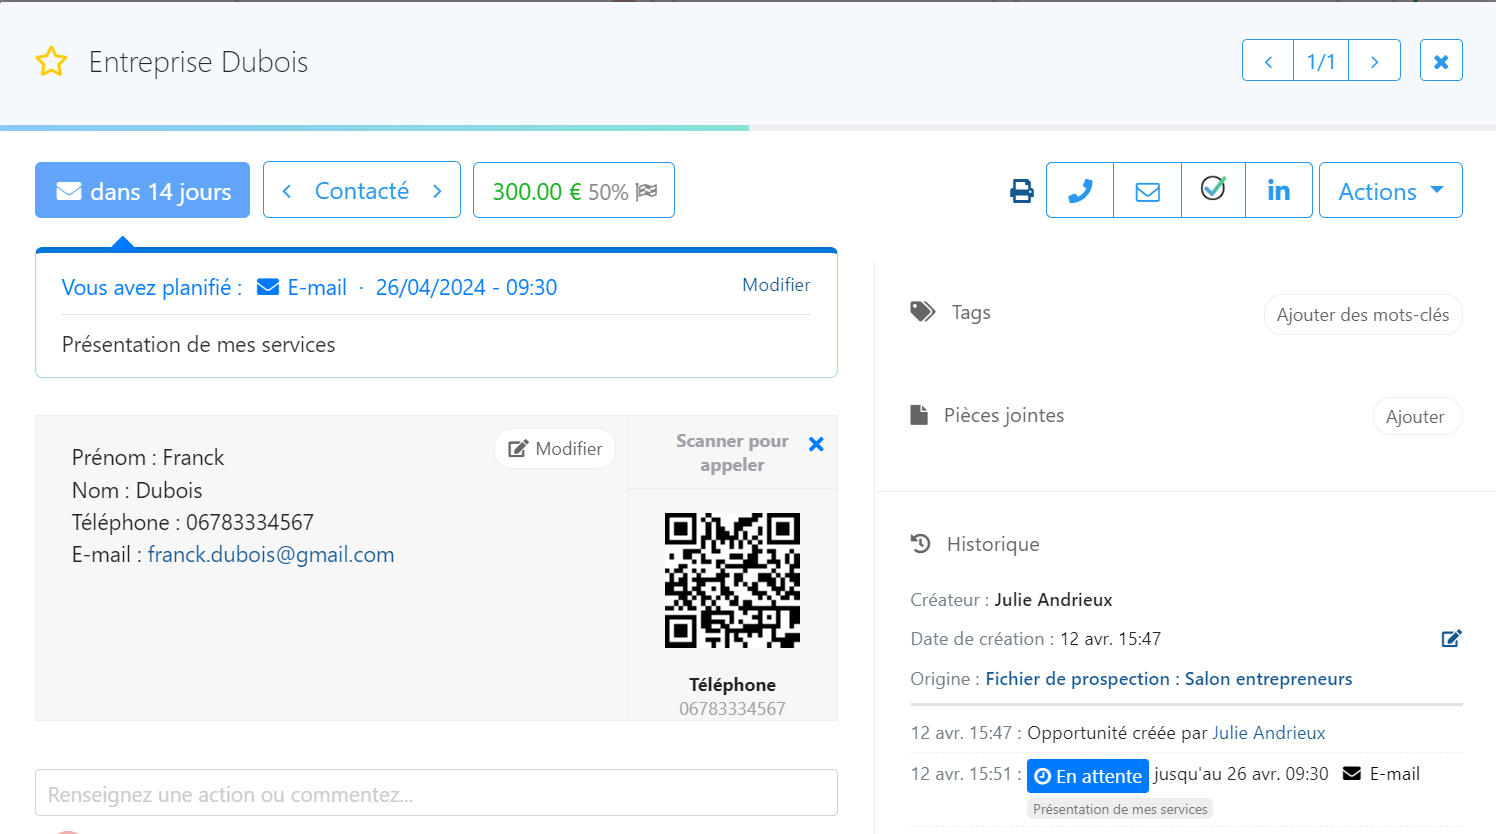Click 'Créateur : Julie Andrieux' text

[1011, 600]
